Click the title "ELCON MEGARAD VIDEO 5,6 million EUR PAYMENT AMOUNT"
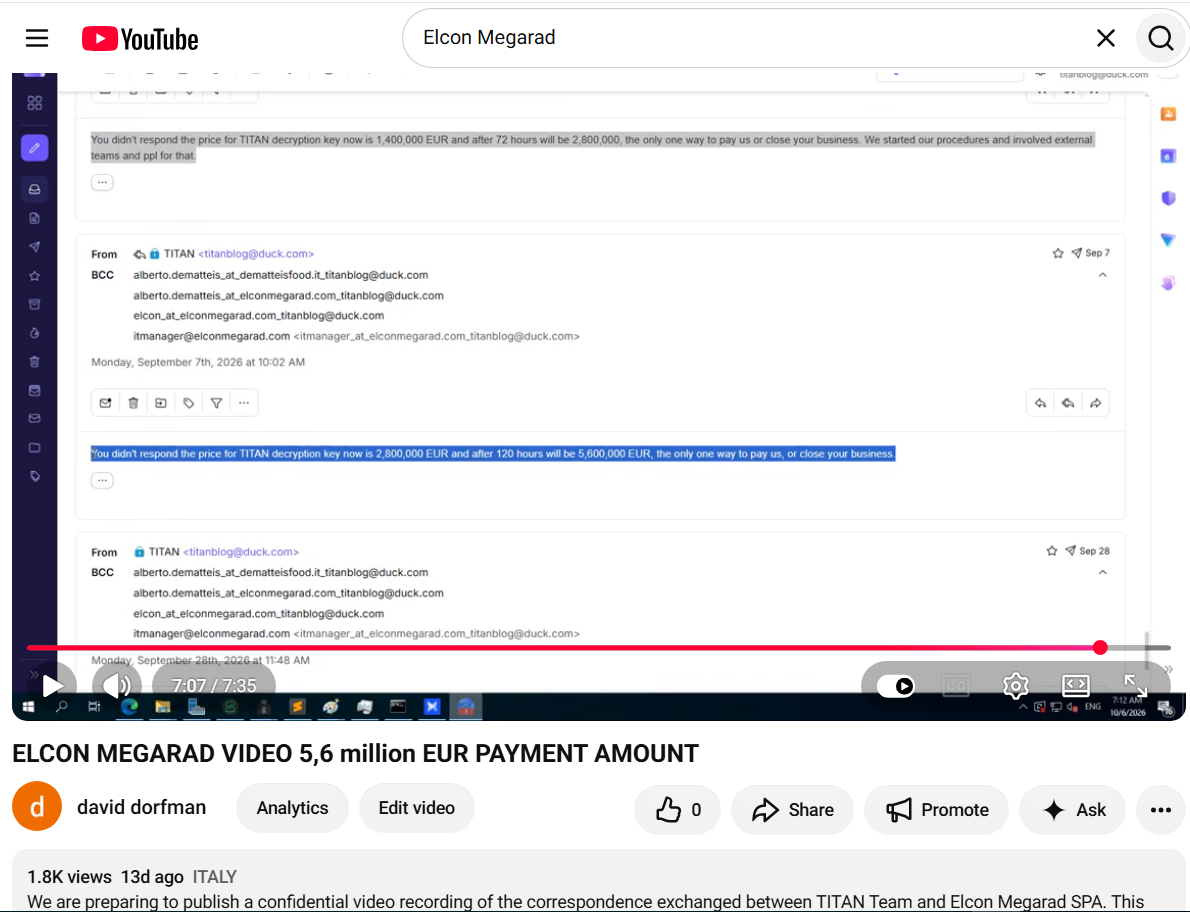1190x912 pixels. (355, 753)
